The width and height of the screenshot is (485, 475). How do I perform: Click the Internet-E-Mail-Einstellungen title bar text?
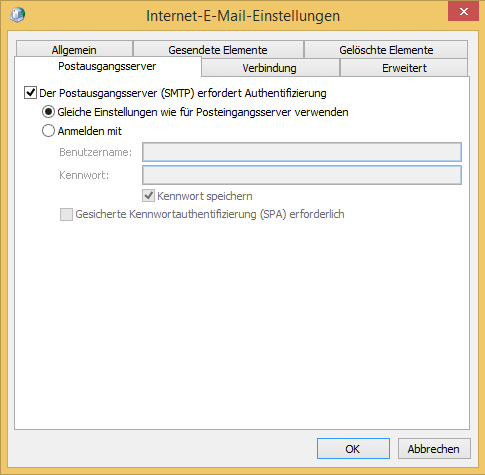point(243,16)
